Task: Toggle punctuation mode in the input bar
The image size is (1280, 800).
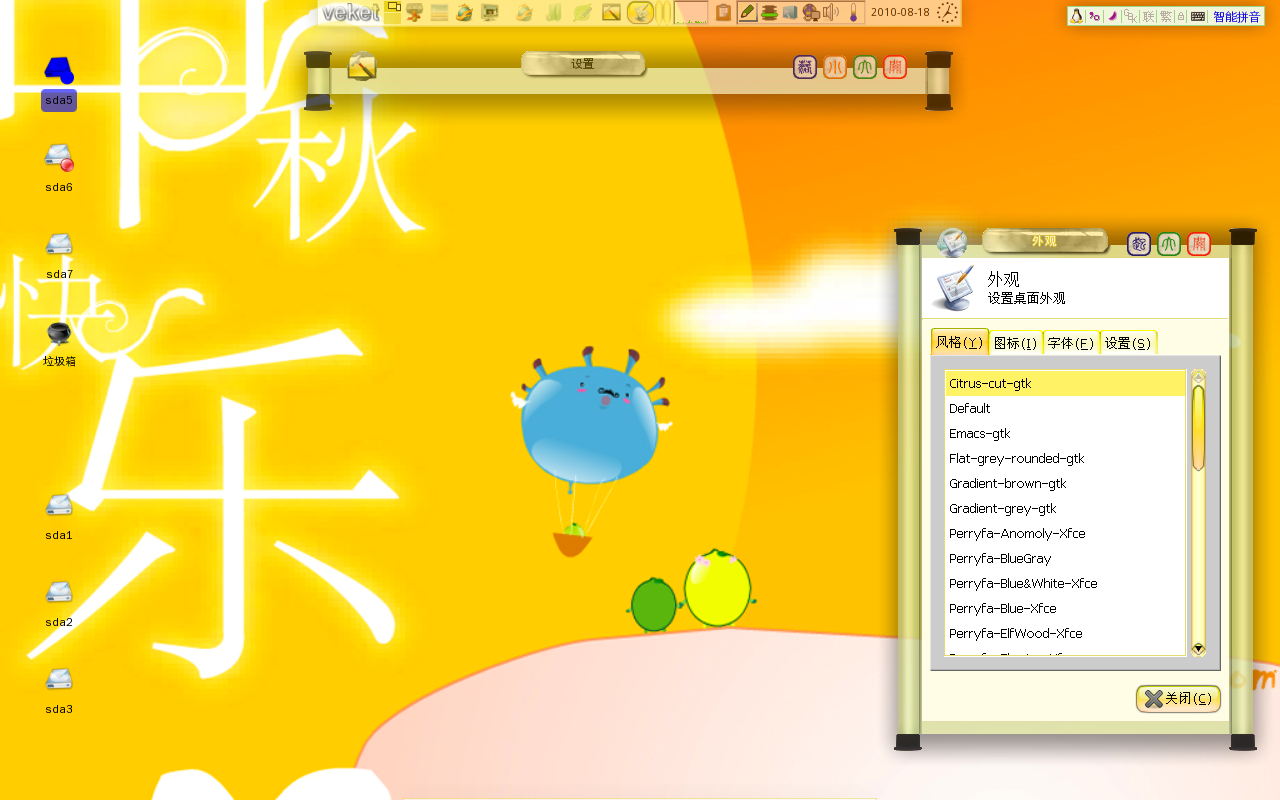Action: click(1094, 16)
